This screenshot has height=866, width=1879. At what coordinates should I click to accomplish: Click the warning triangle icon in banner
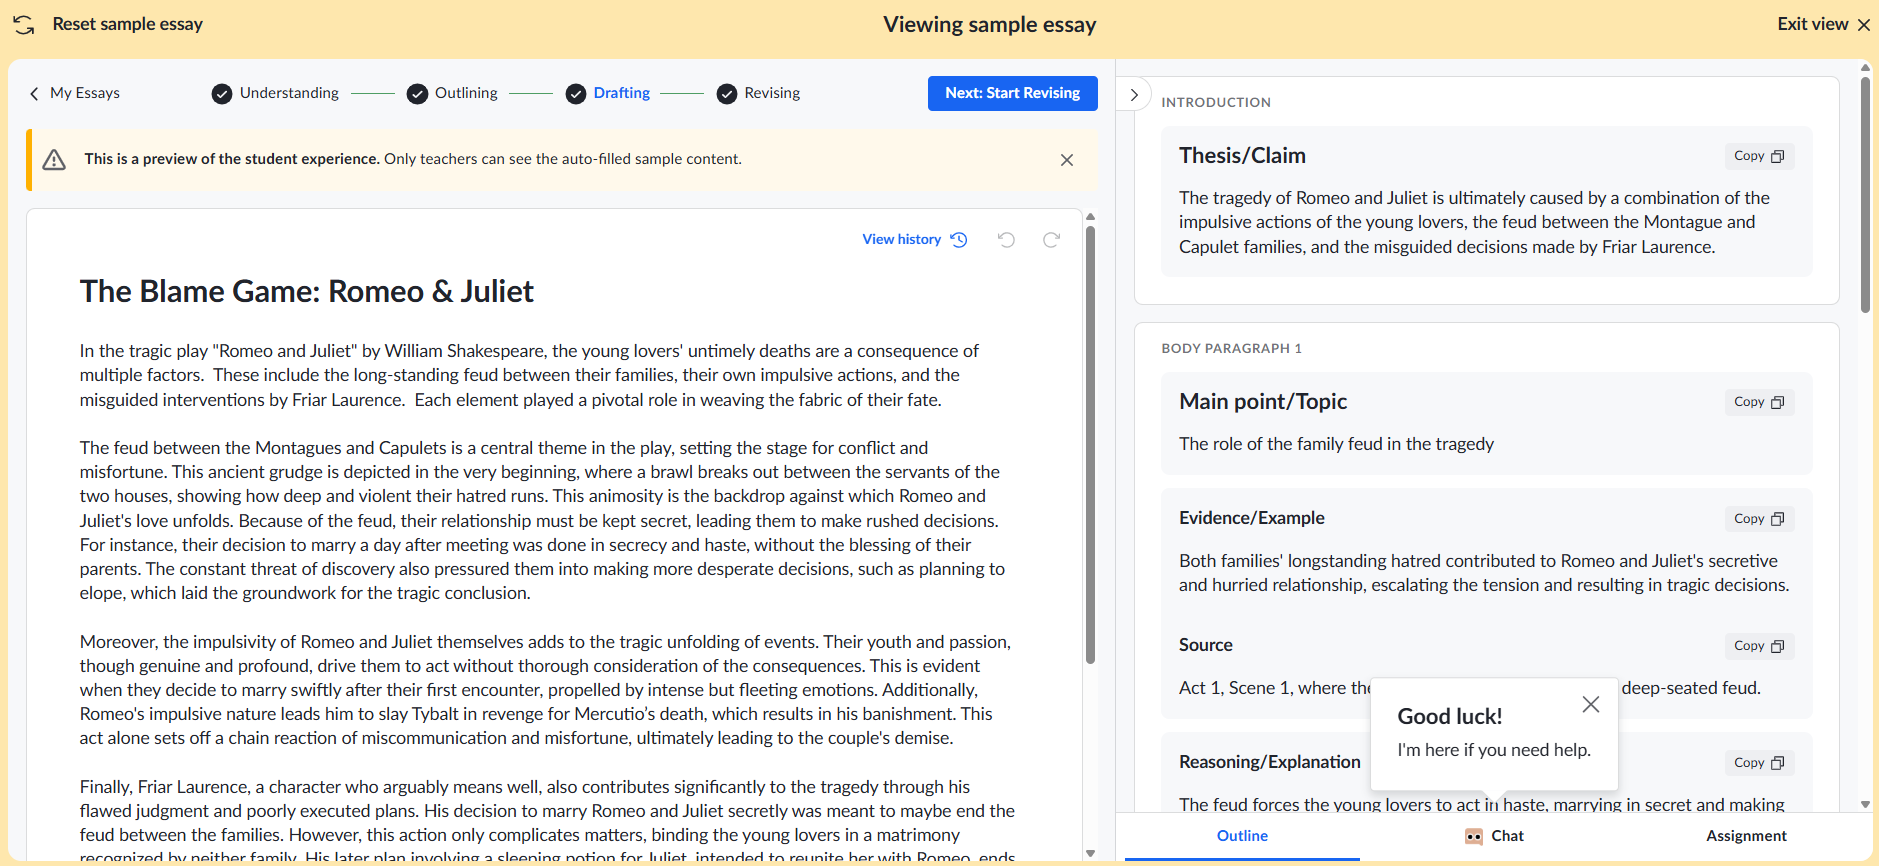click(x=54, y=160)
